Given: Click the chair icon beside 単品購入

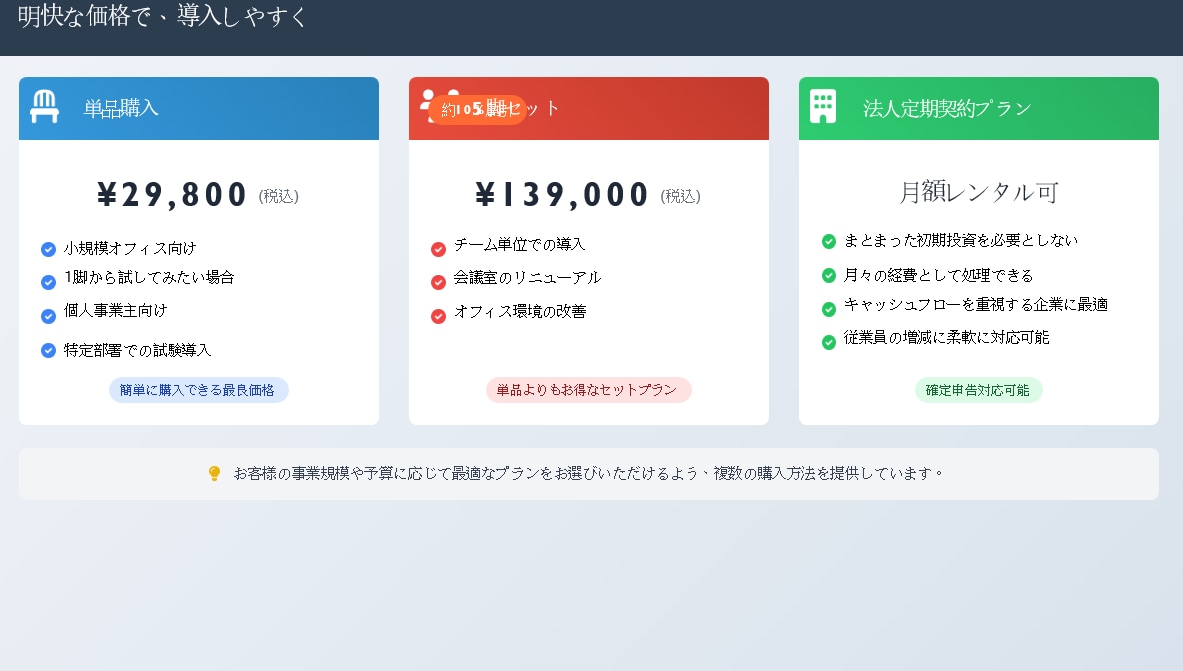Looking at the screenshot, I should point(45,106).
